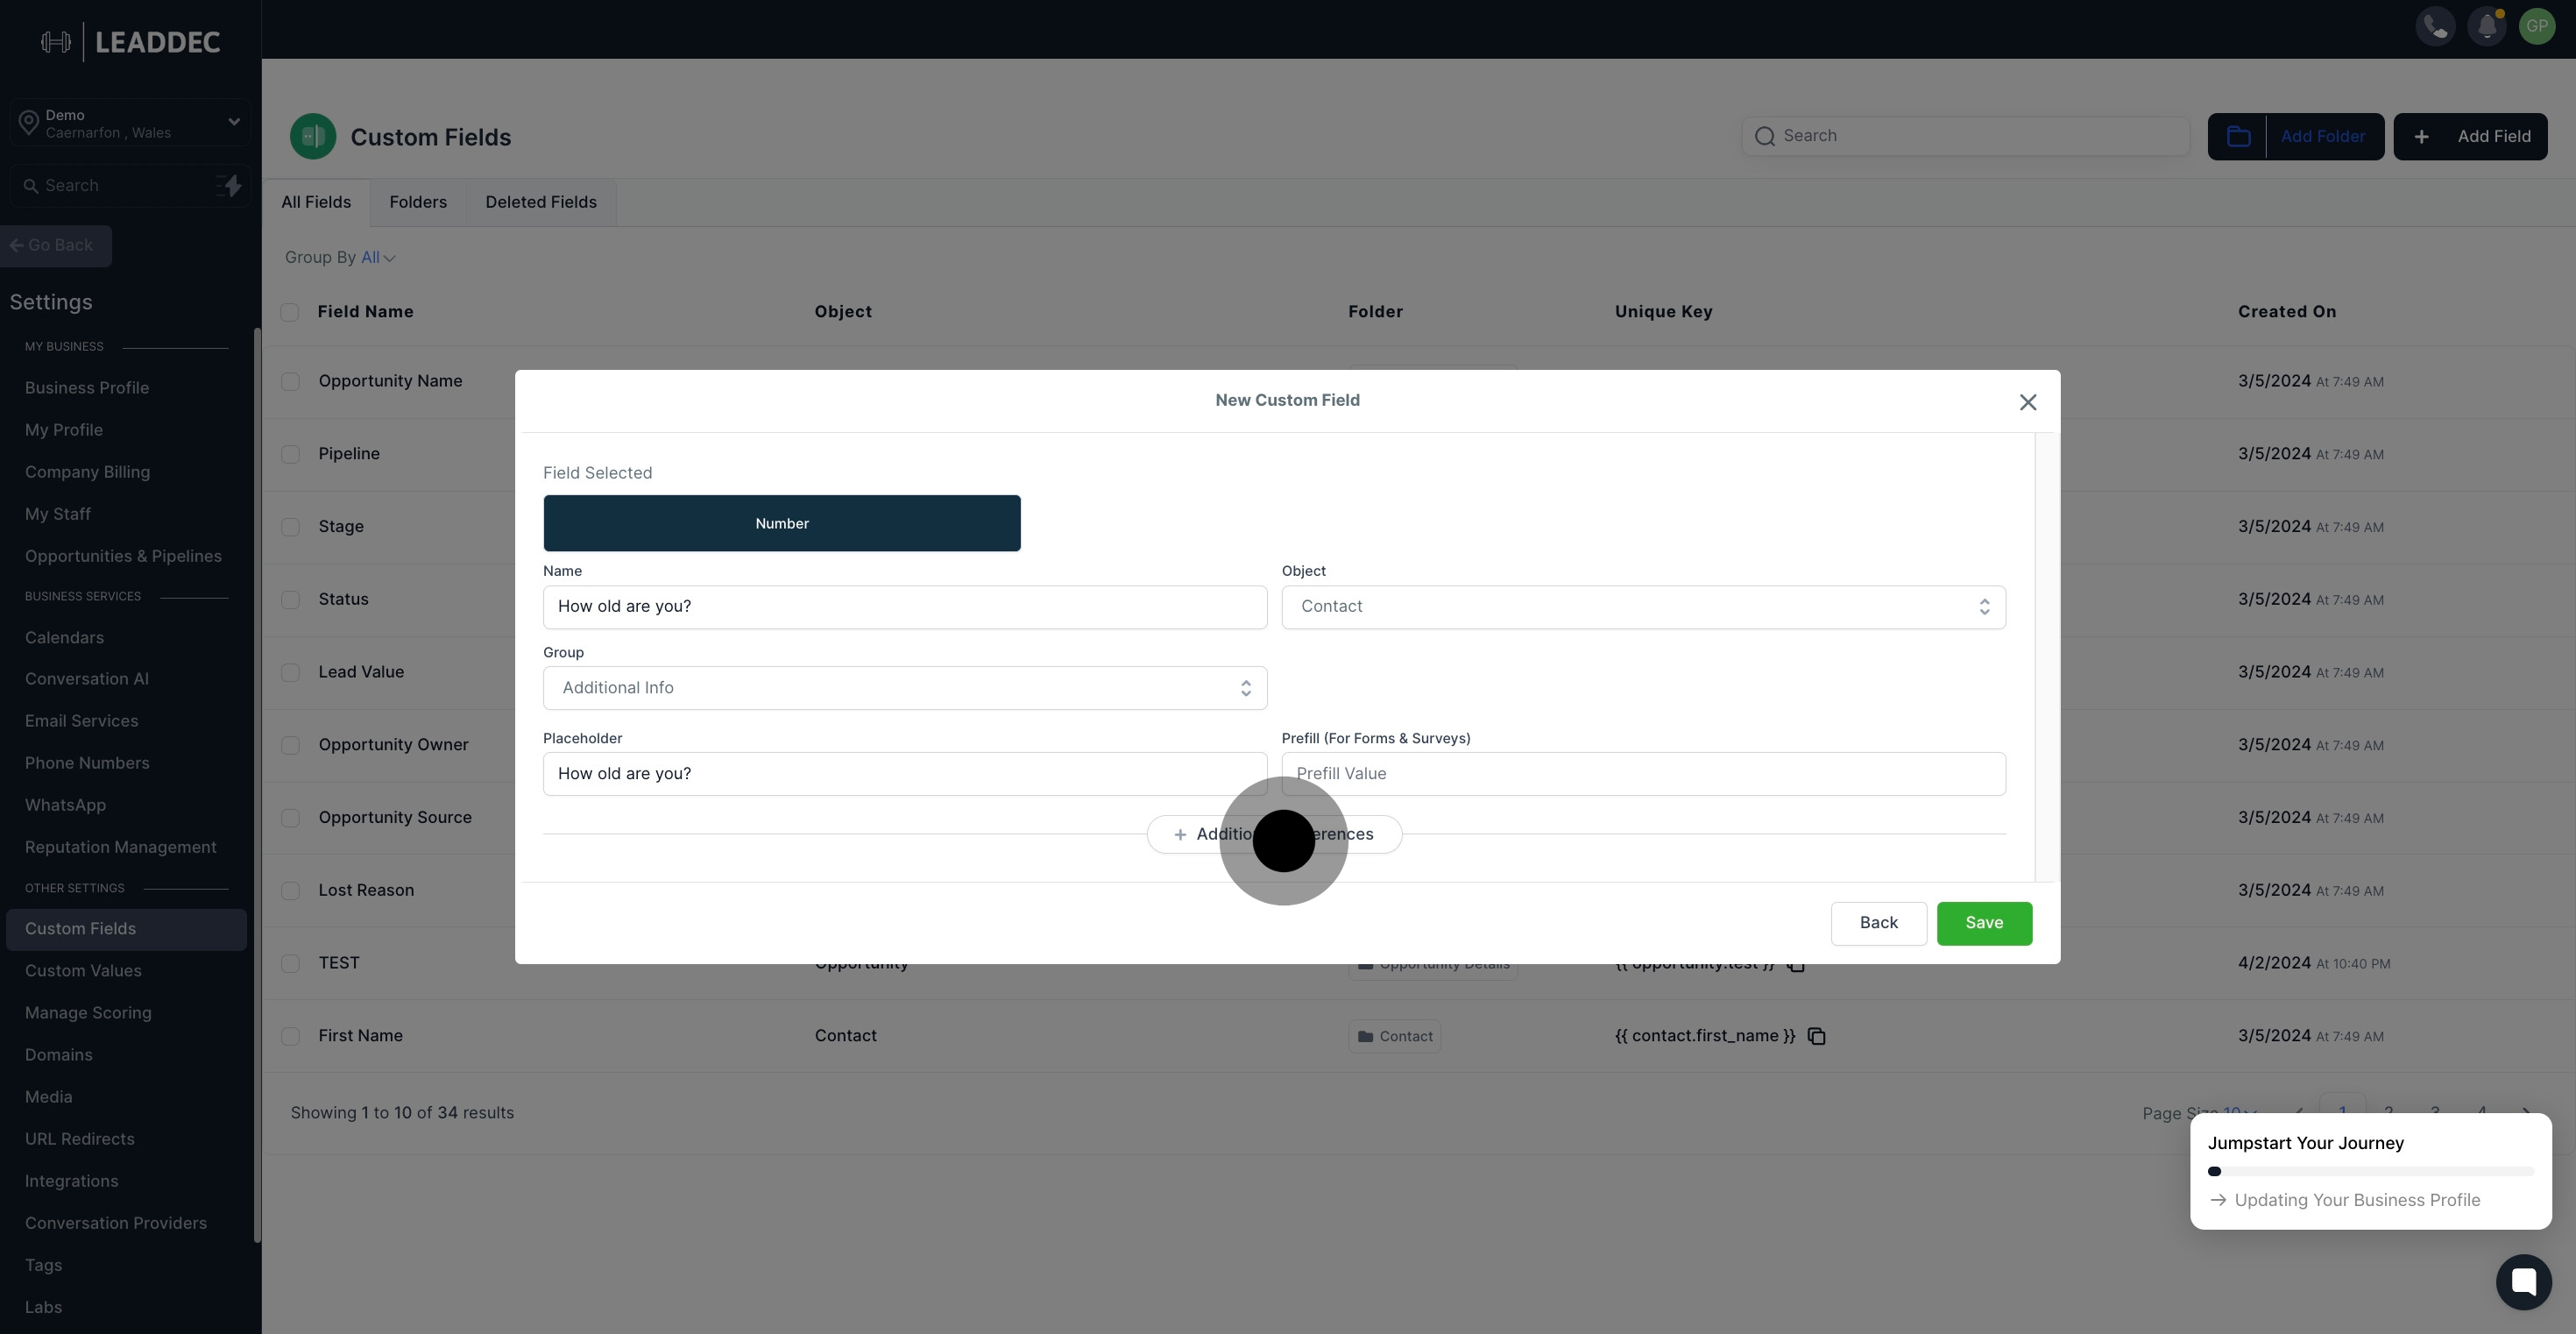Open the GP user avatar menu
The image size is (2576, 1334).
tap(2537, 27)
